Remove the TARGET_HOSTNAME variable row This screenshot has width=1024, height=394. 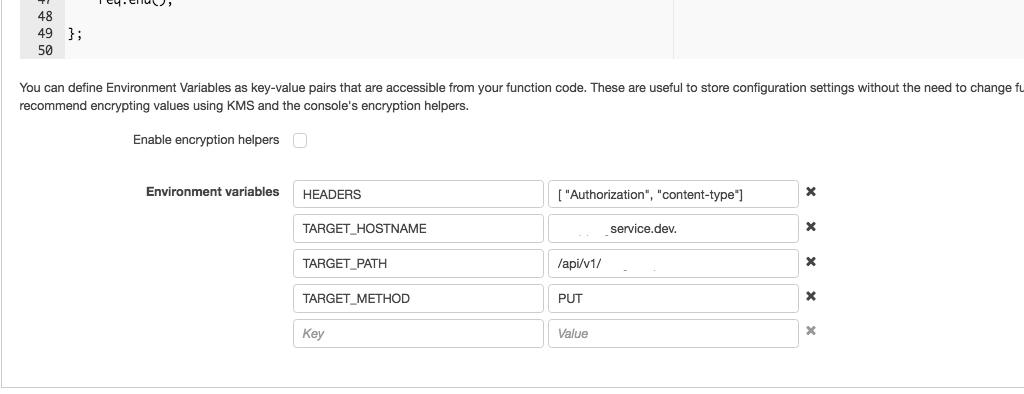pyautogui.click(x=810, y=227)
